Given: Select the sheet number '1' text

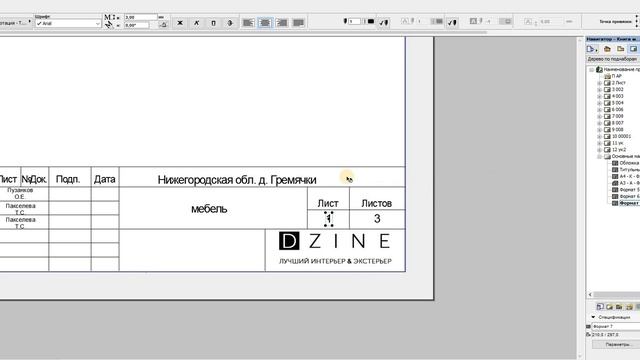Looking at the screenshot, I should pyautogui.click(x=329, y=219).
